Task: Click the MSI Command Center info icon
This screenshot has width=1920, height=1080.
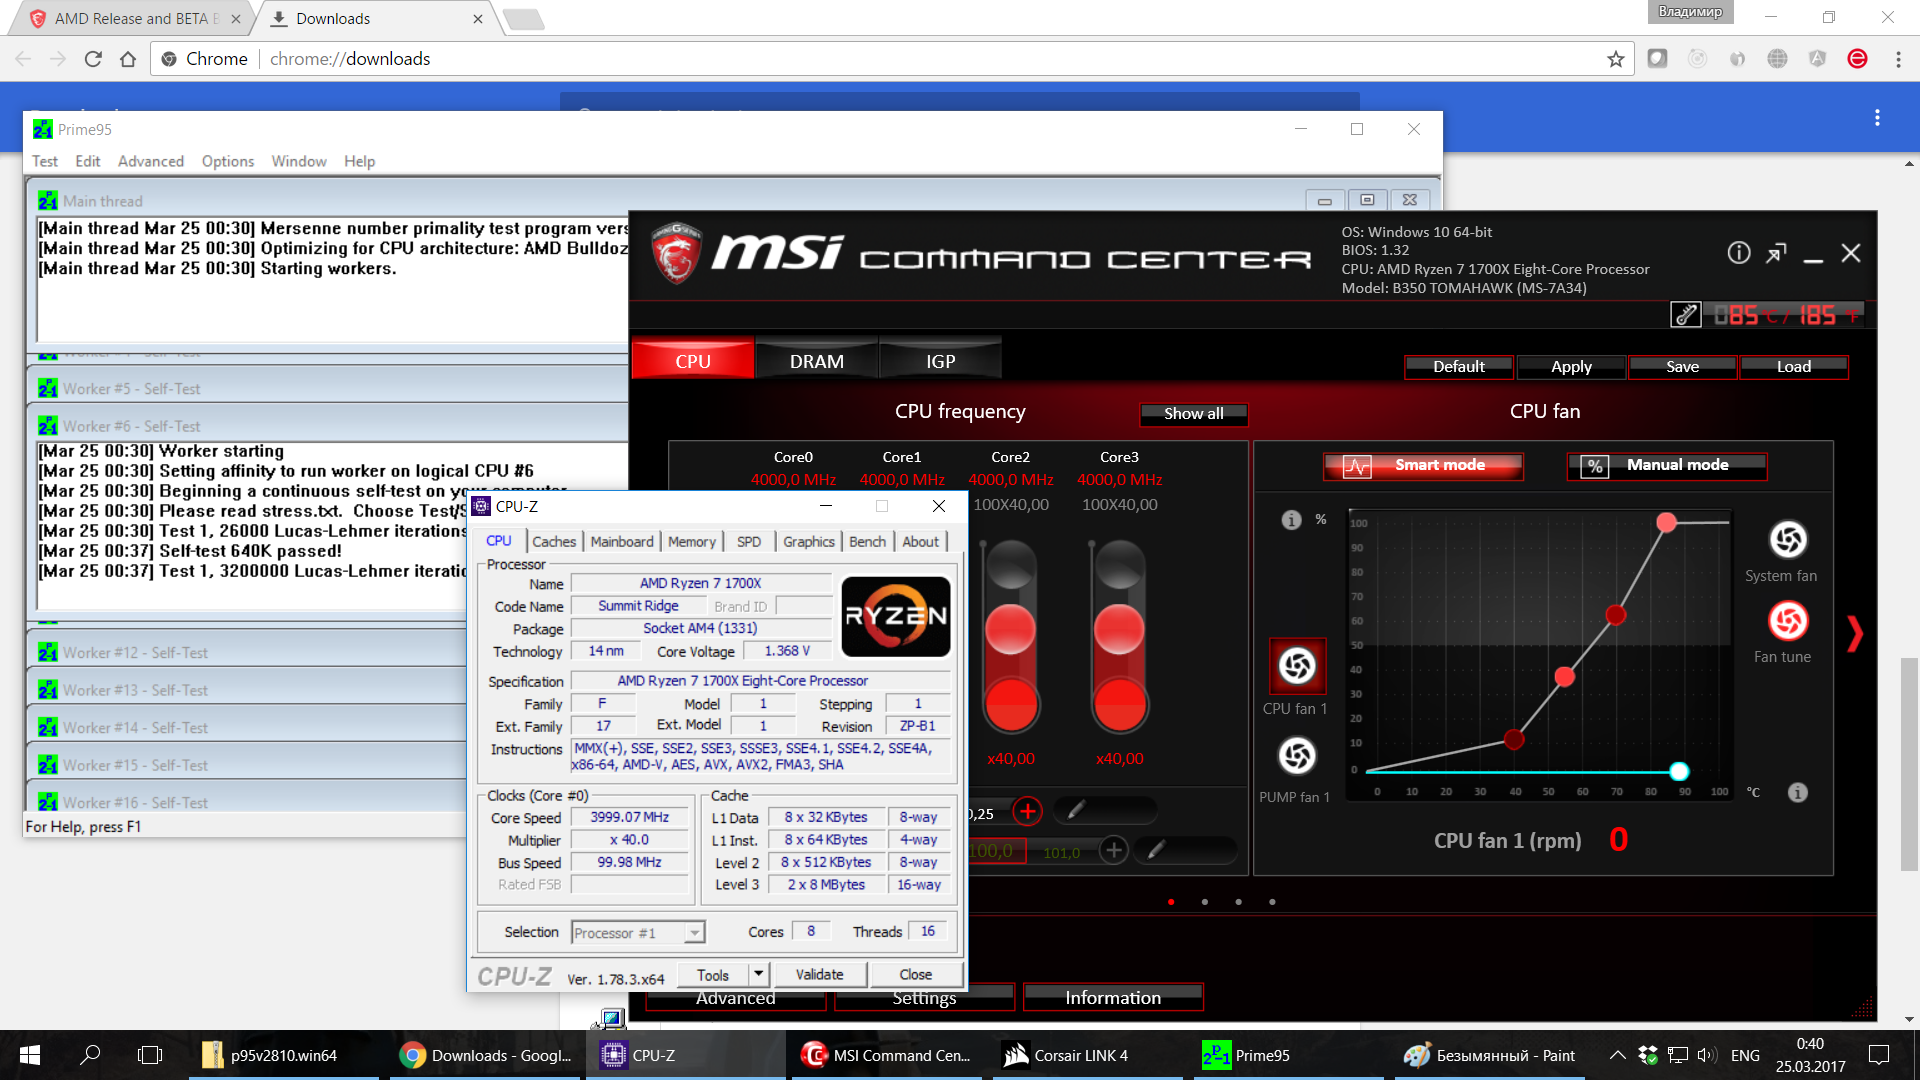Action: tap(1739, 253)
